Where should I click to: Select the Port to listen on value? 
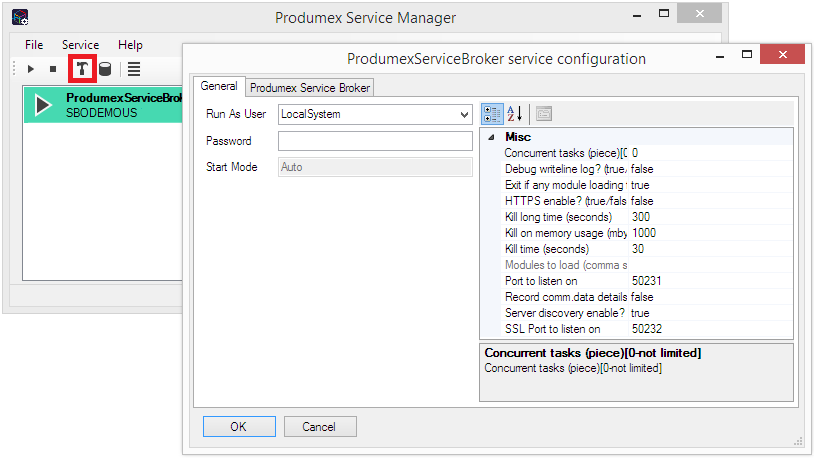coord(710,281)
